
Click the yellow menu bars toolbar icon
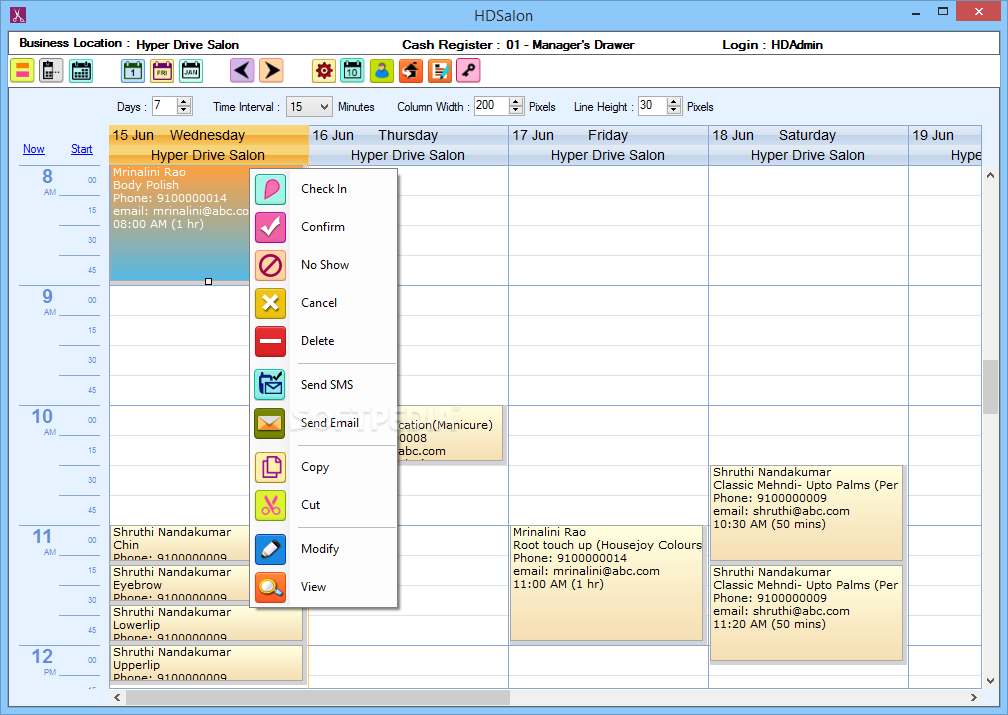coord(22,71)
